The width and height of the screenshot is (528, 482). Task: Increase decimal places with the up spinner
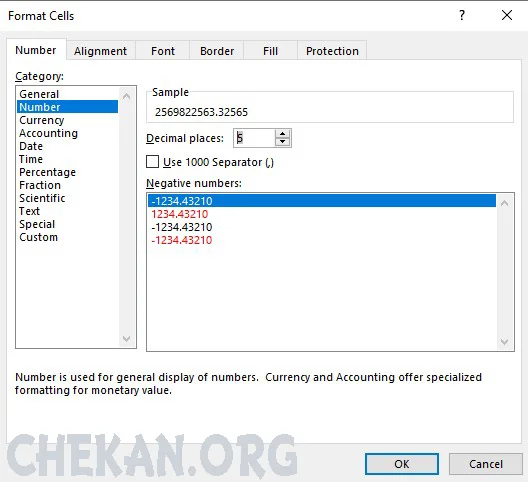283,134
